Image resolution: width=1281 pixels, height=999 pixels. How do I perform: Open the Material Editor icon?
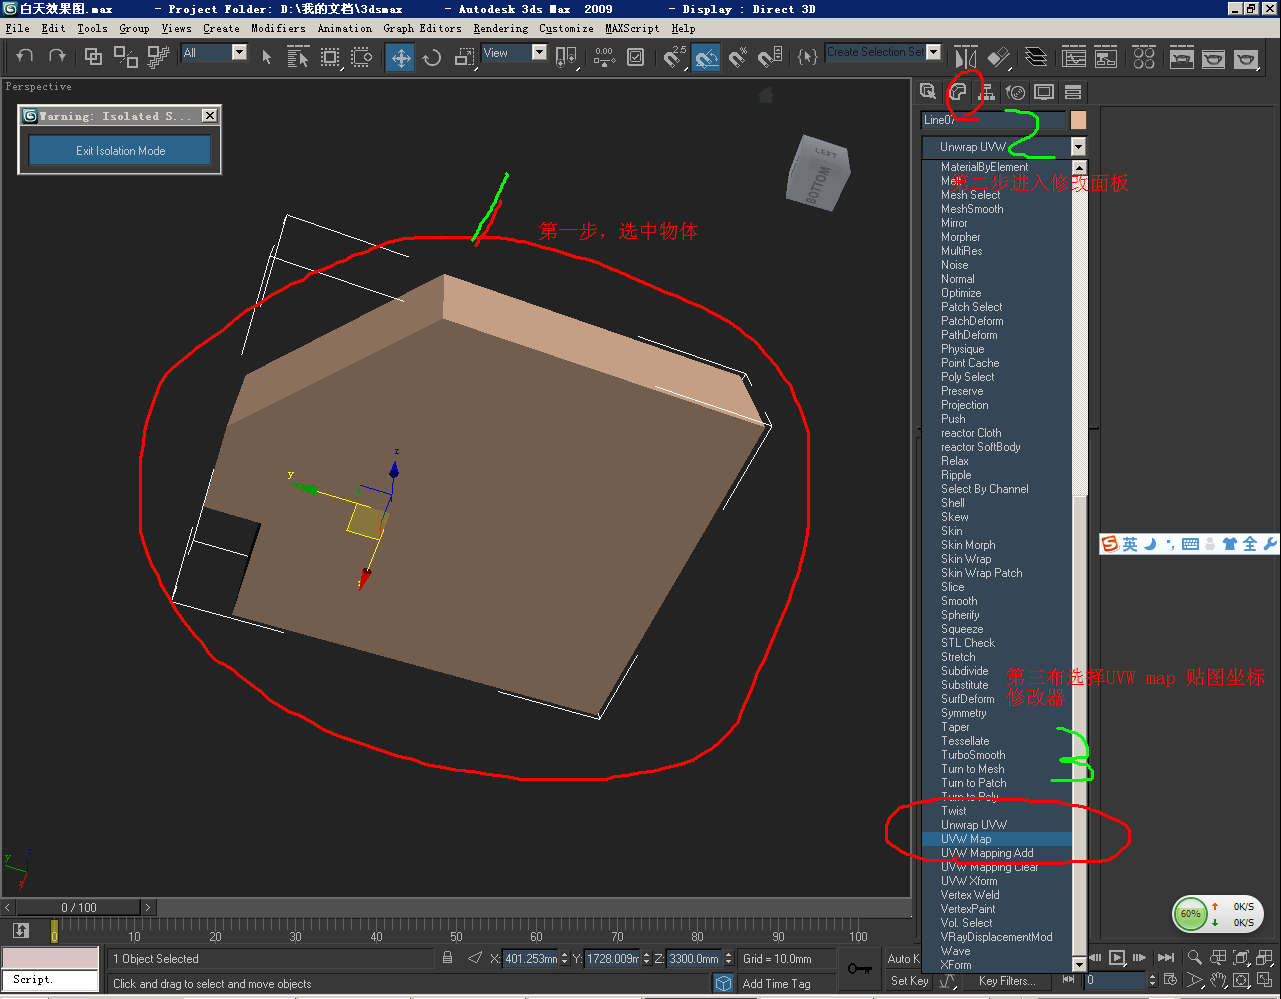[1144, 58]
